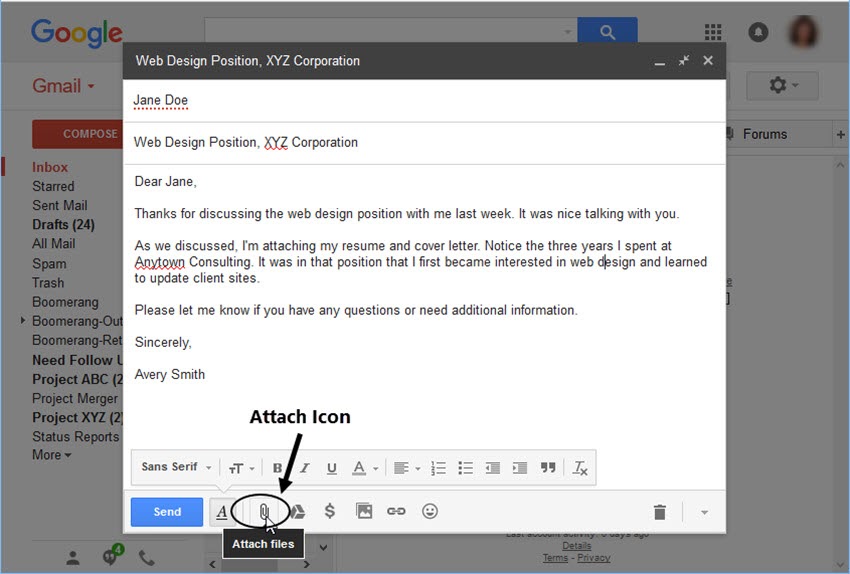Open the Google Drive insert icon

click(x=297, y=511)
